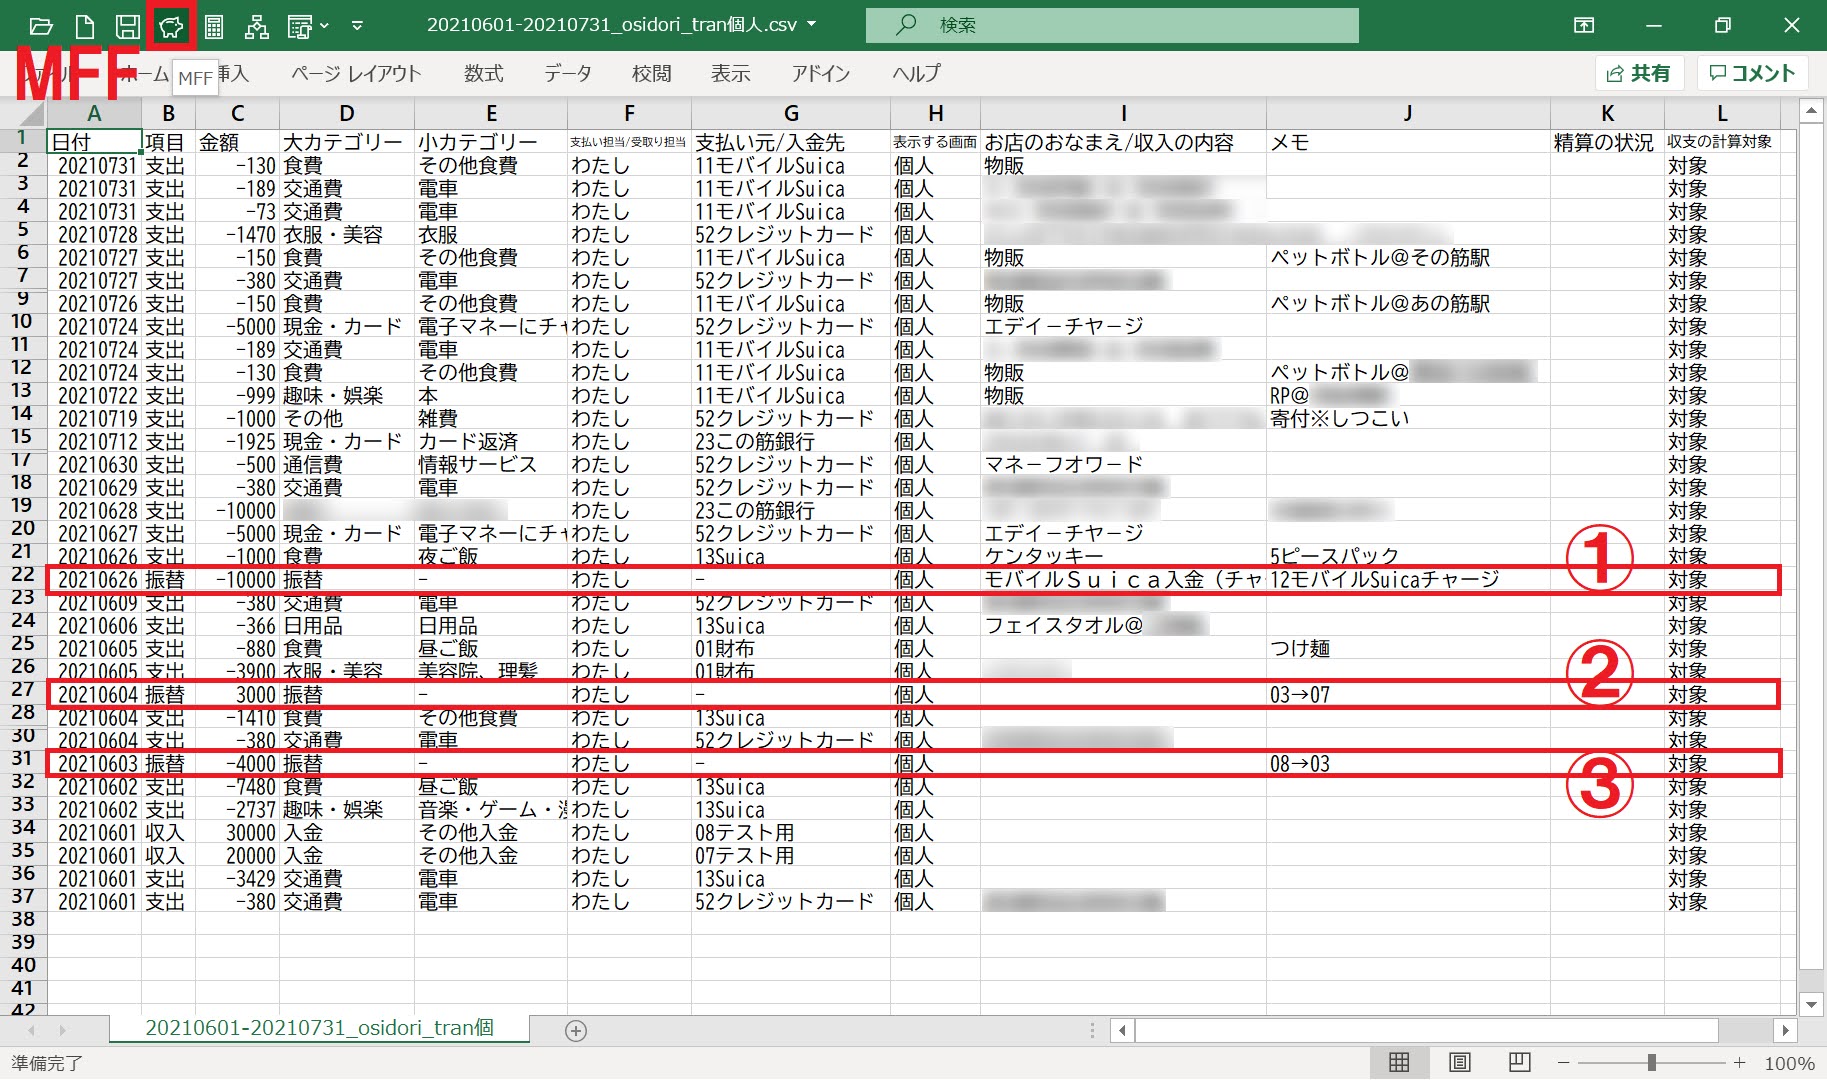
Task: Select column J header
Action: (1407, 113)
